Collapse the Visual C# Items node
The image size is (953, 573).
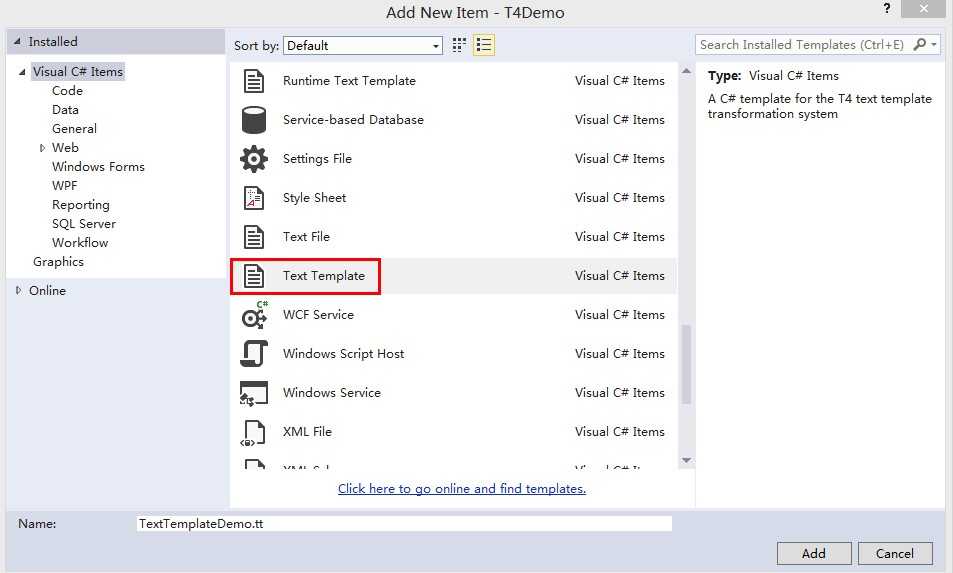[22, 72]
